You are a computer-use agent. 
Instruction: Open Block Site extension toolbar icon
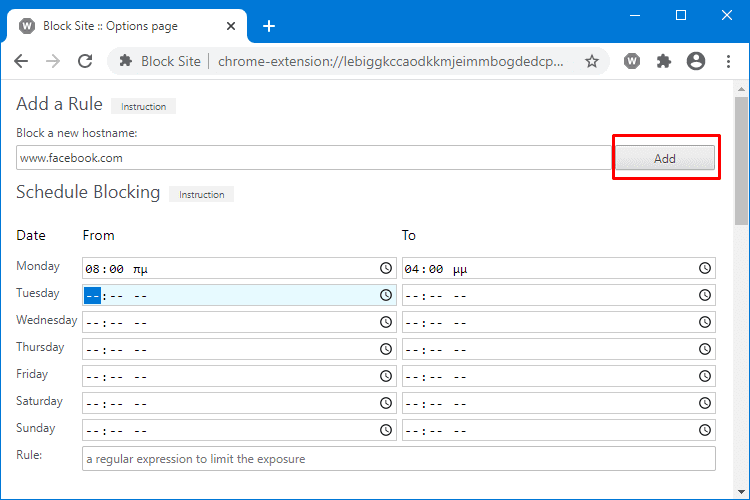point(632,61)
